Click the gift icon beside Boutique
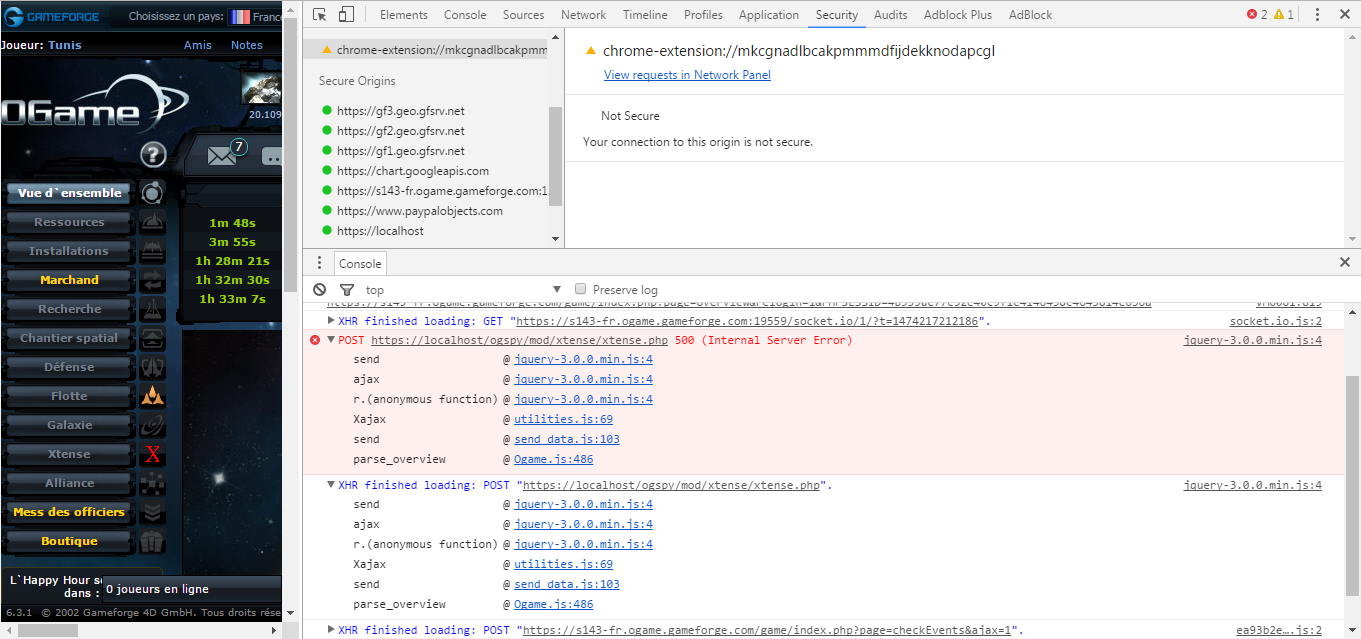The width and height of the screenshot is (1361, 639). (x=152, y=541)
